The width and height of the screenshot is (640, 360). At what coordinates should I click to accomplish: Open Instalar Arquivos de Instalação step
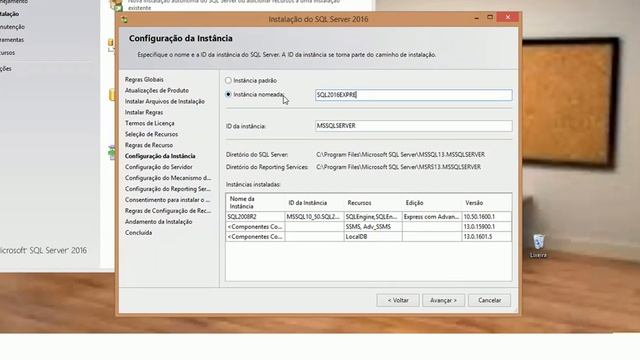tap(165, 101)
